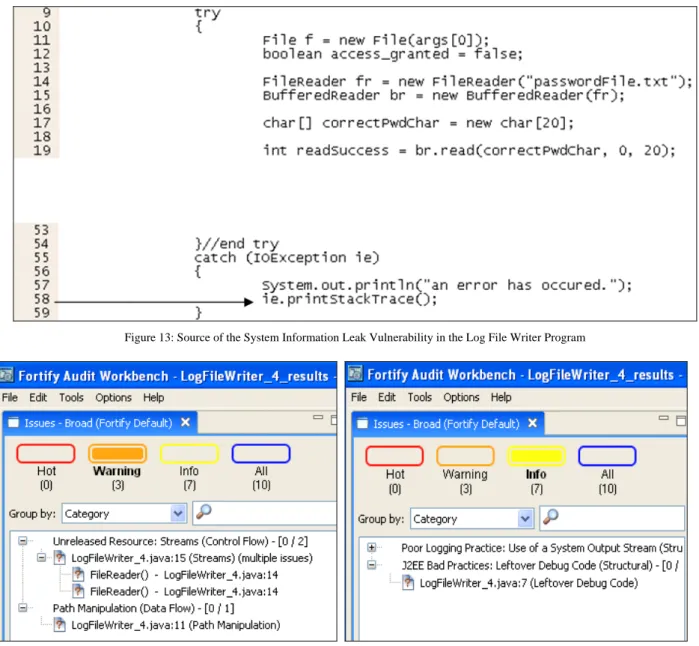Click code line boolean access_granted = false;
Image resolution: width=699 pixels, height=646 pixels.
tap(392, 54)
